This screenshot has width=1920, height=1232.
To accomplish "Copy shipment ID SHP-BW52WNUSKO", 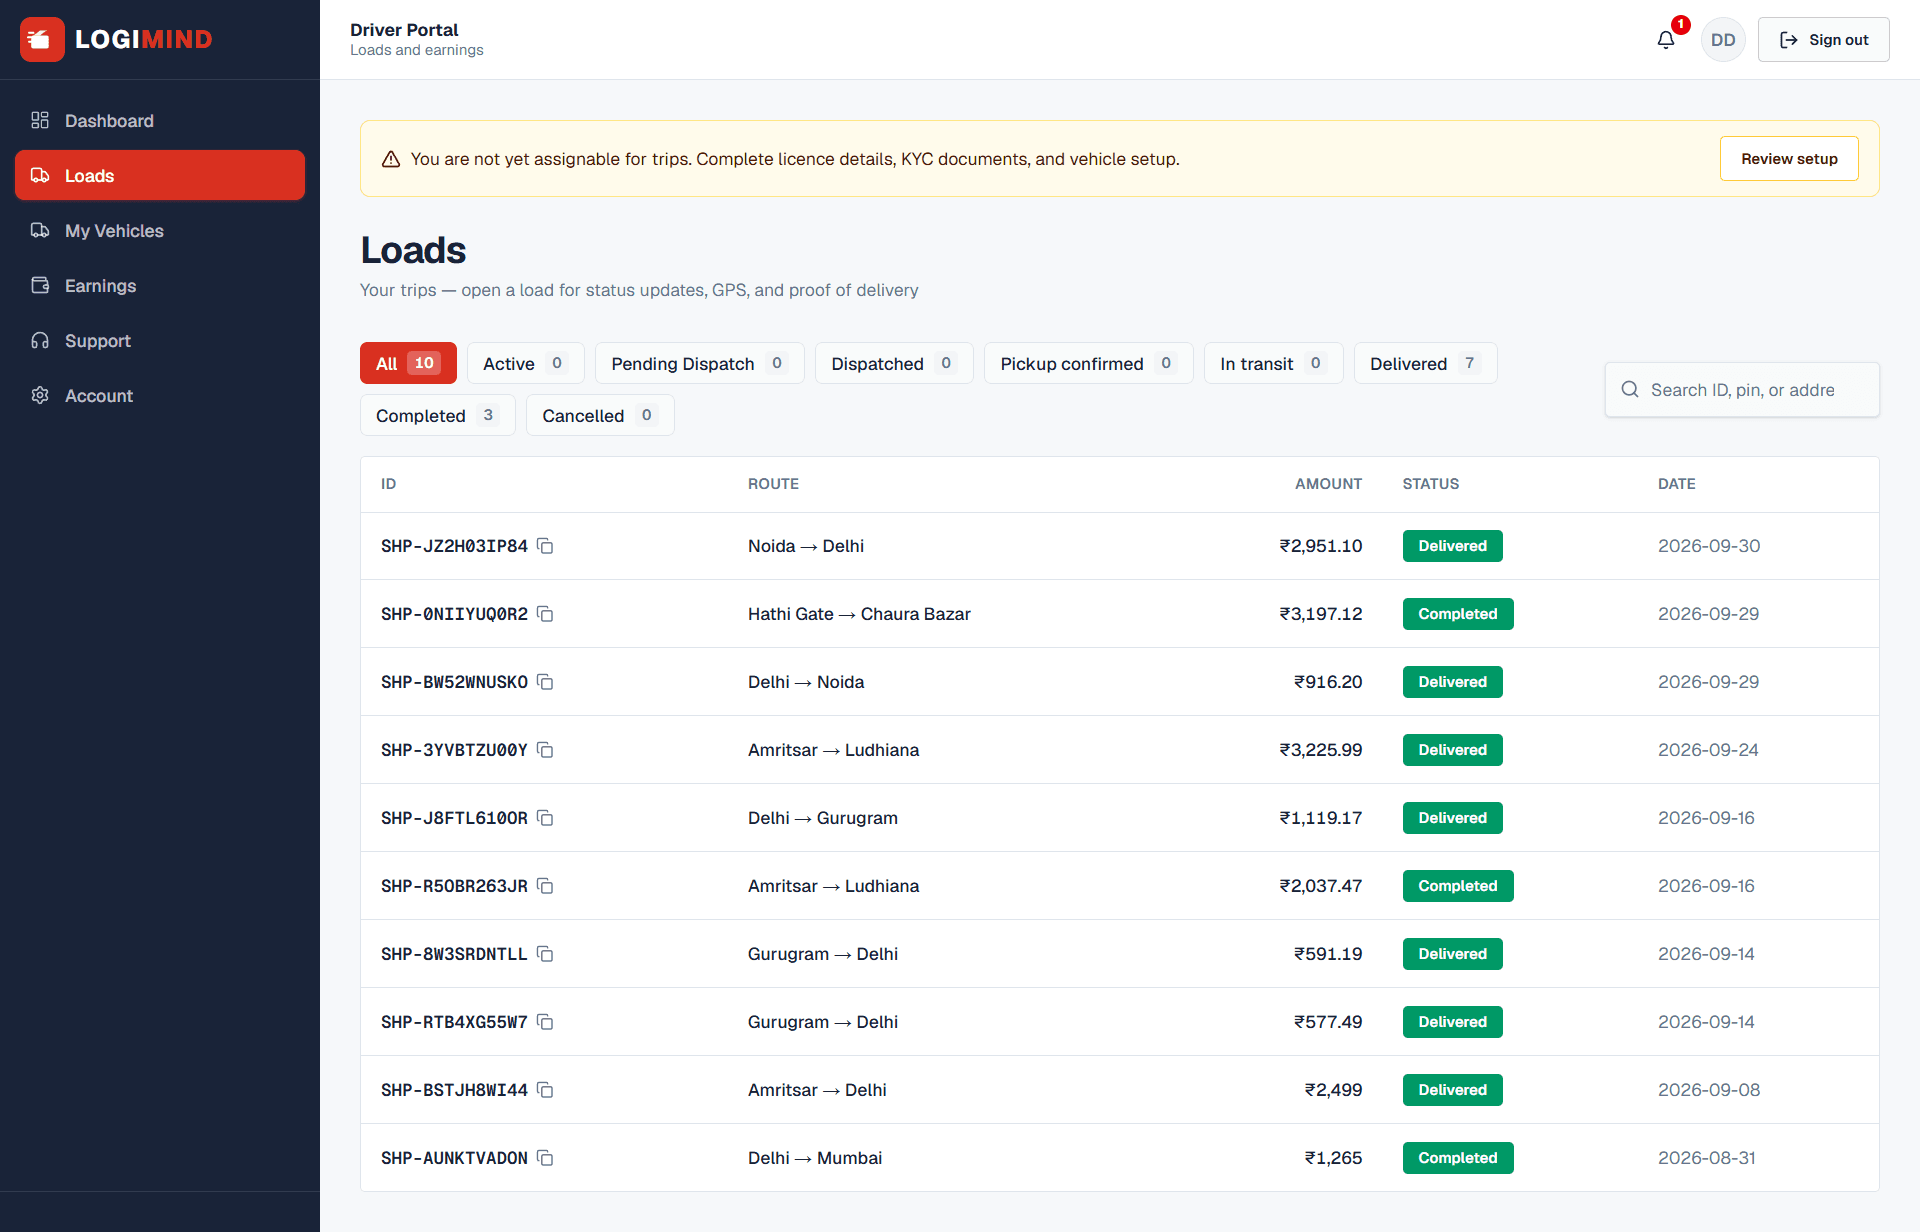I will pyautogui.click(x=545, y=682).
